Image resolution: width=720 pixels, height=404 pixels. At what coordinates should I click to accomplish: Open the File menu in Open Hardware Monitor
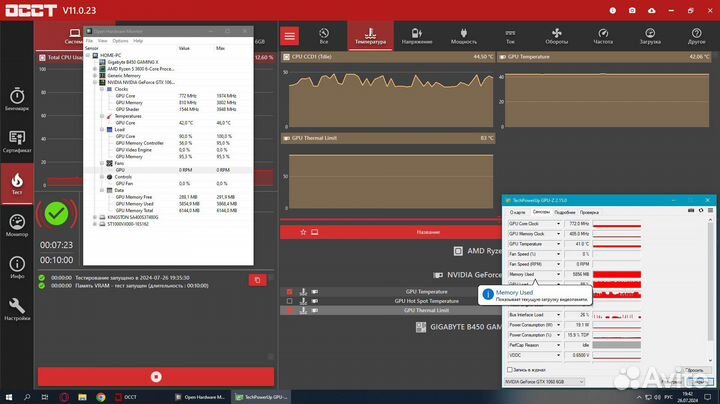tap(89, 41)
